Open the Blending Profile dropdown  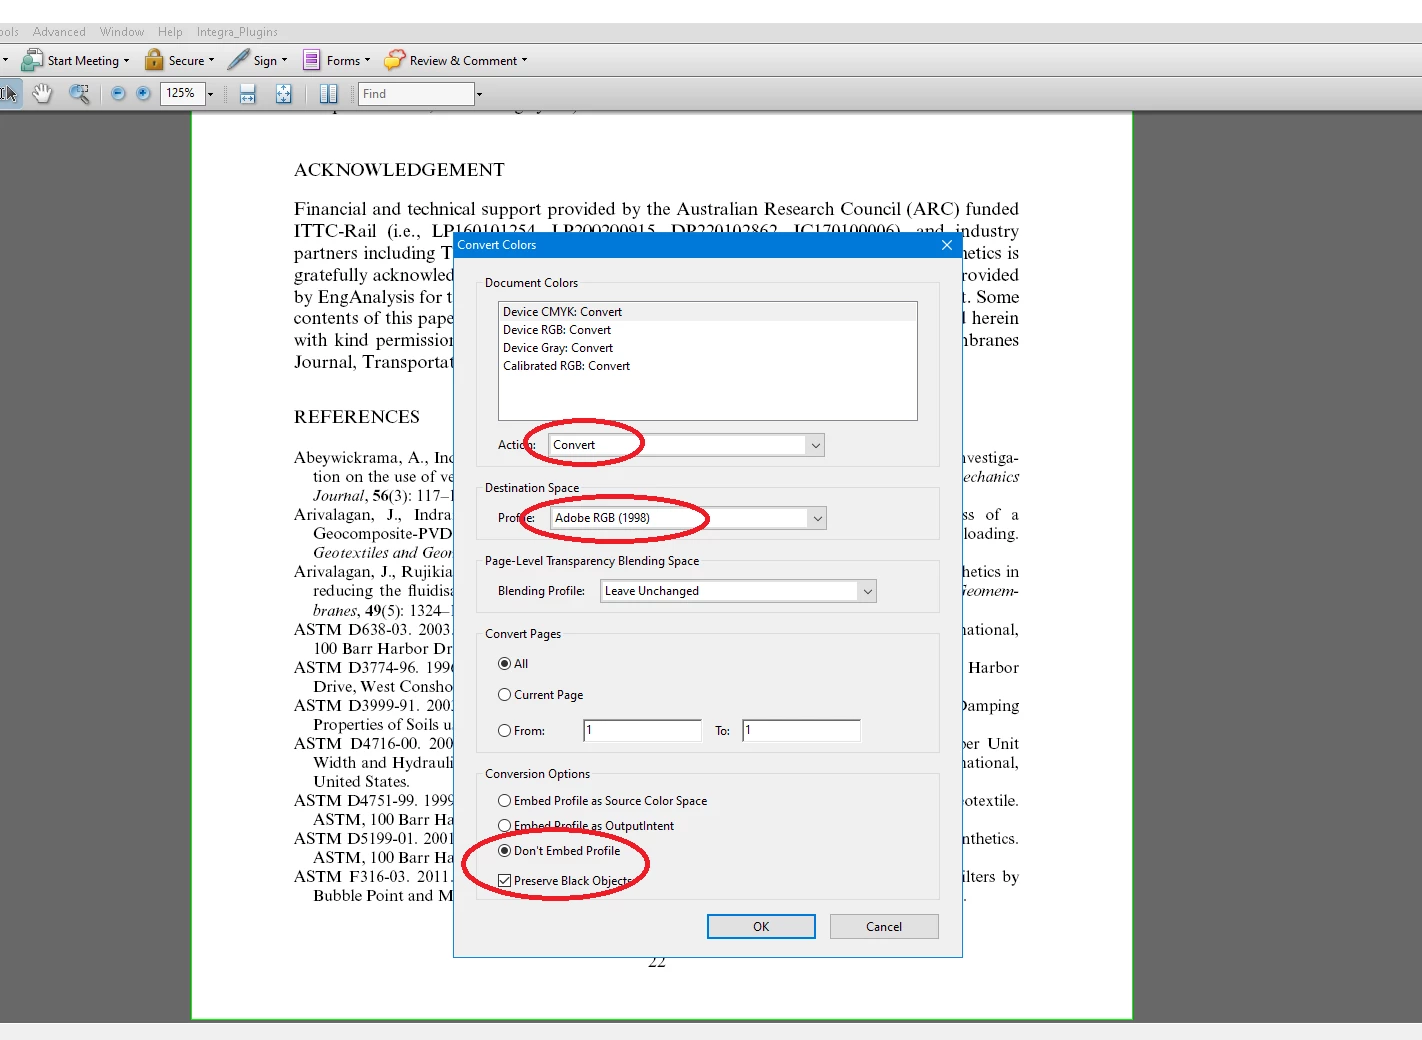pos(739,591)
